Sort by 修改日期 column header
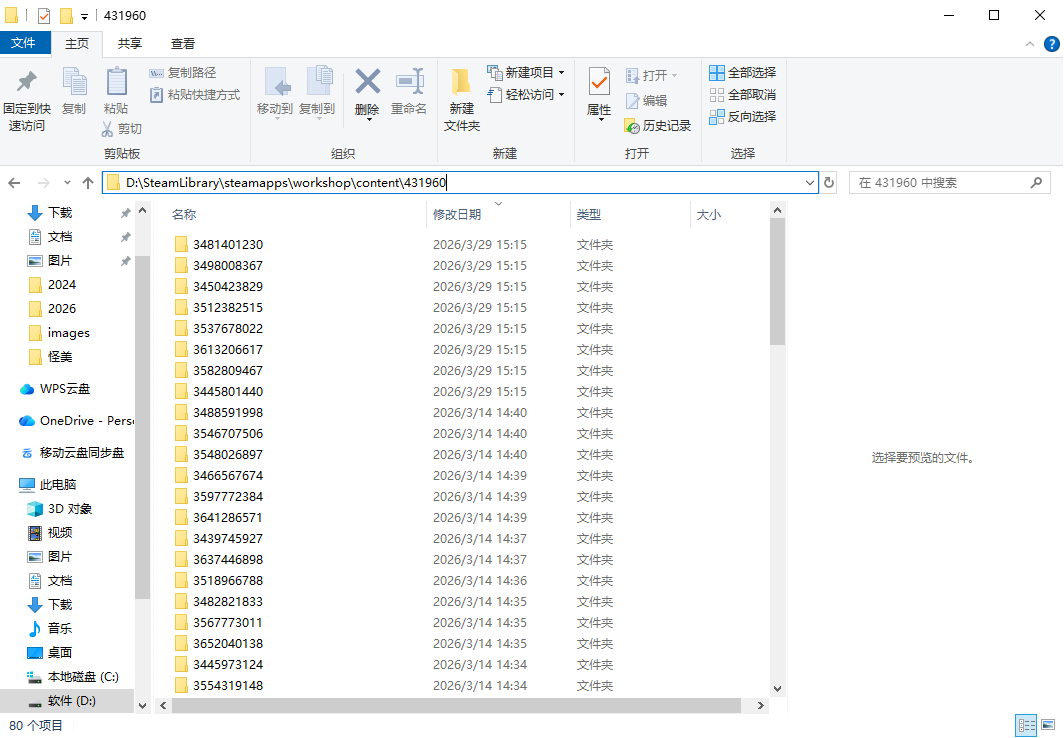 coord(457,215)
